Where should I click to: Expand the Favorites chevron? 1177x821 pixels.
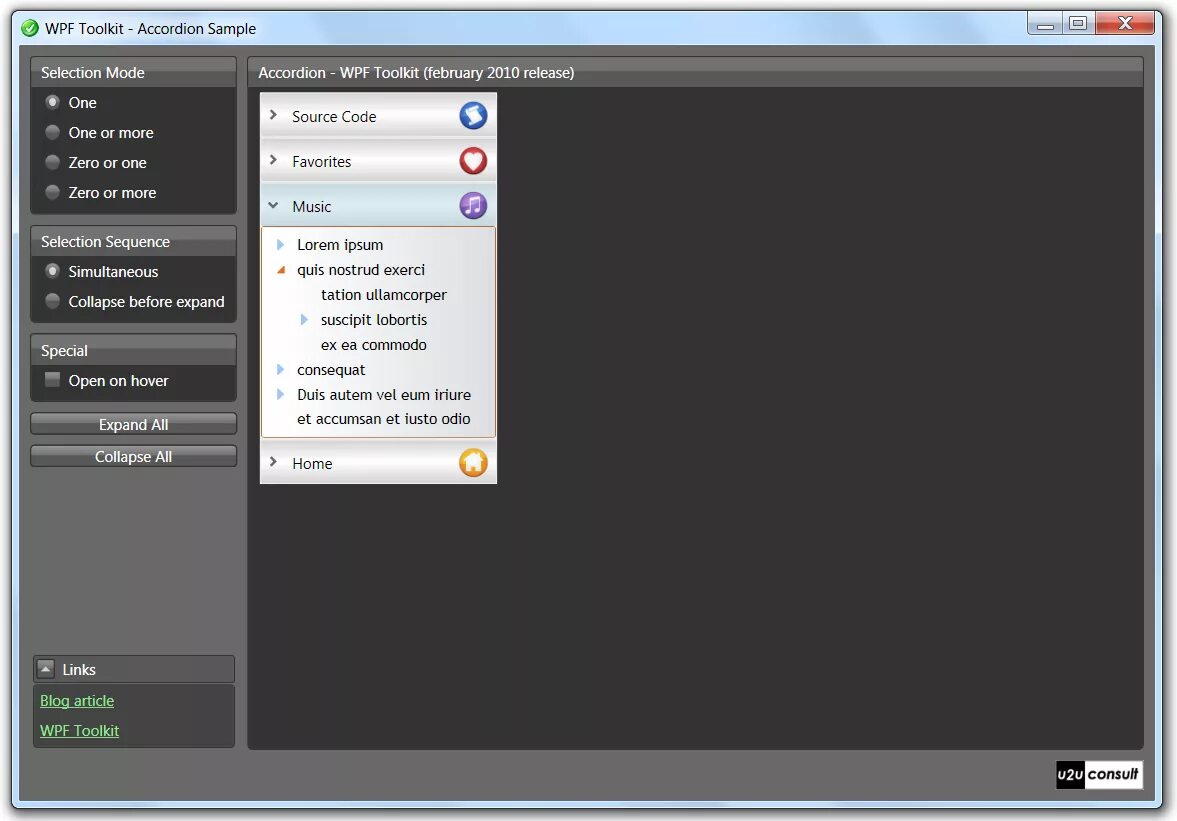[x=273, y=161]
